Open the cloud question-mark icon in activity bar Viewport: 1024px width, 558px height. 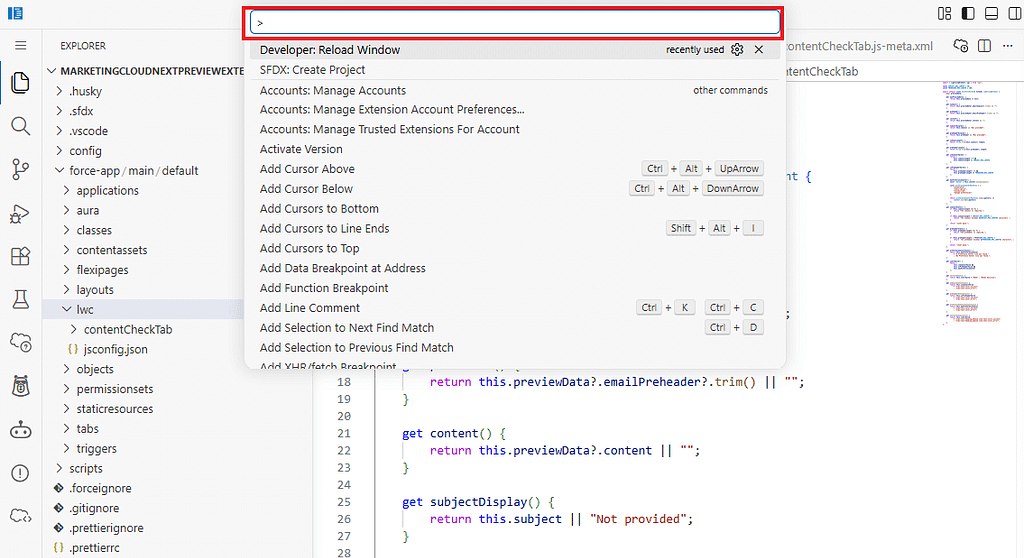click(x=20, y=342)
